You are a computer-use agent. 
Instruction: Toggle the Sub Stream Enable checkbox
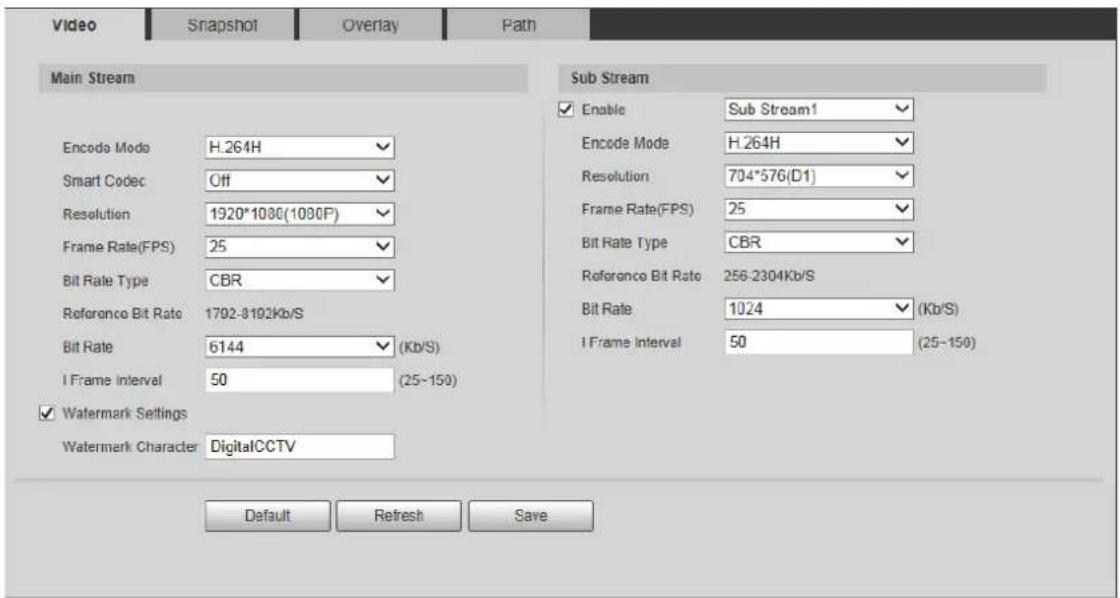[567, 110]
